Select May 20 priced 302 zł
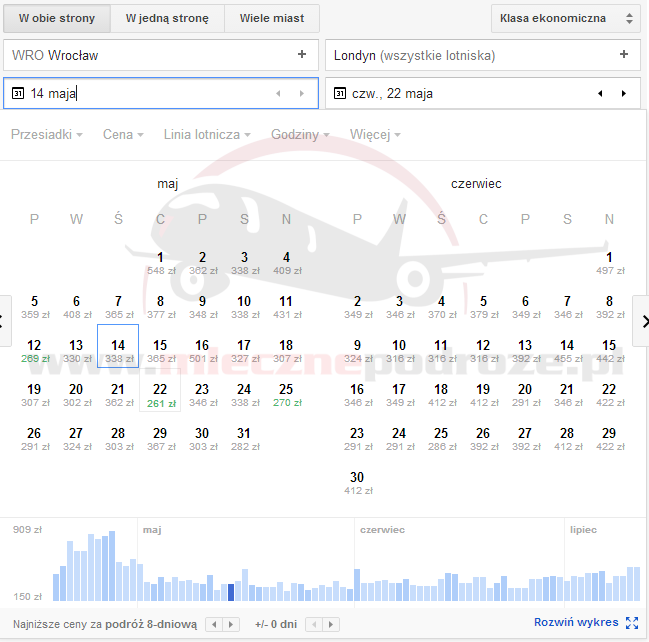649x642 pixels. [77, 394]
